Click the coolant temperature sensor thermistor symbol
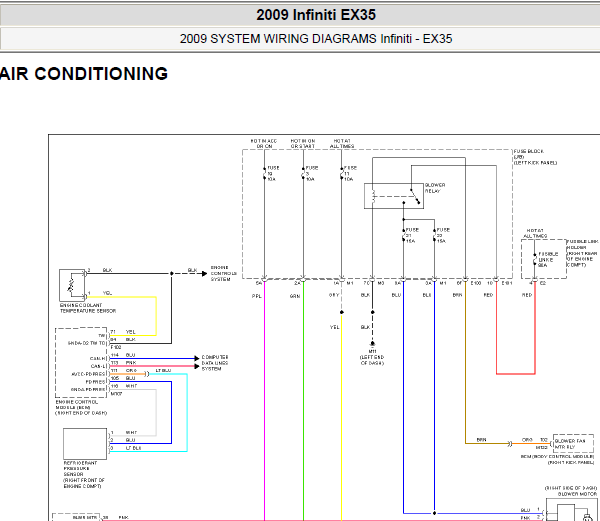 pyautogui.click(x=71, y=285)
